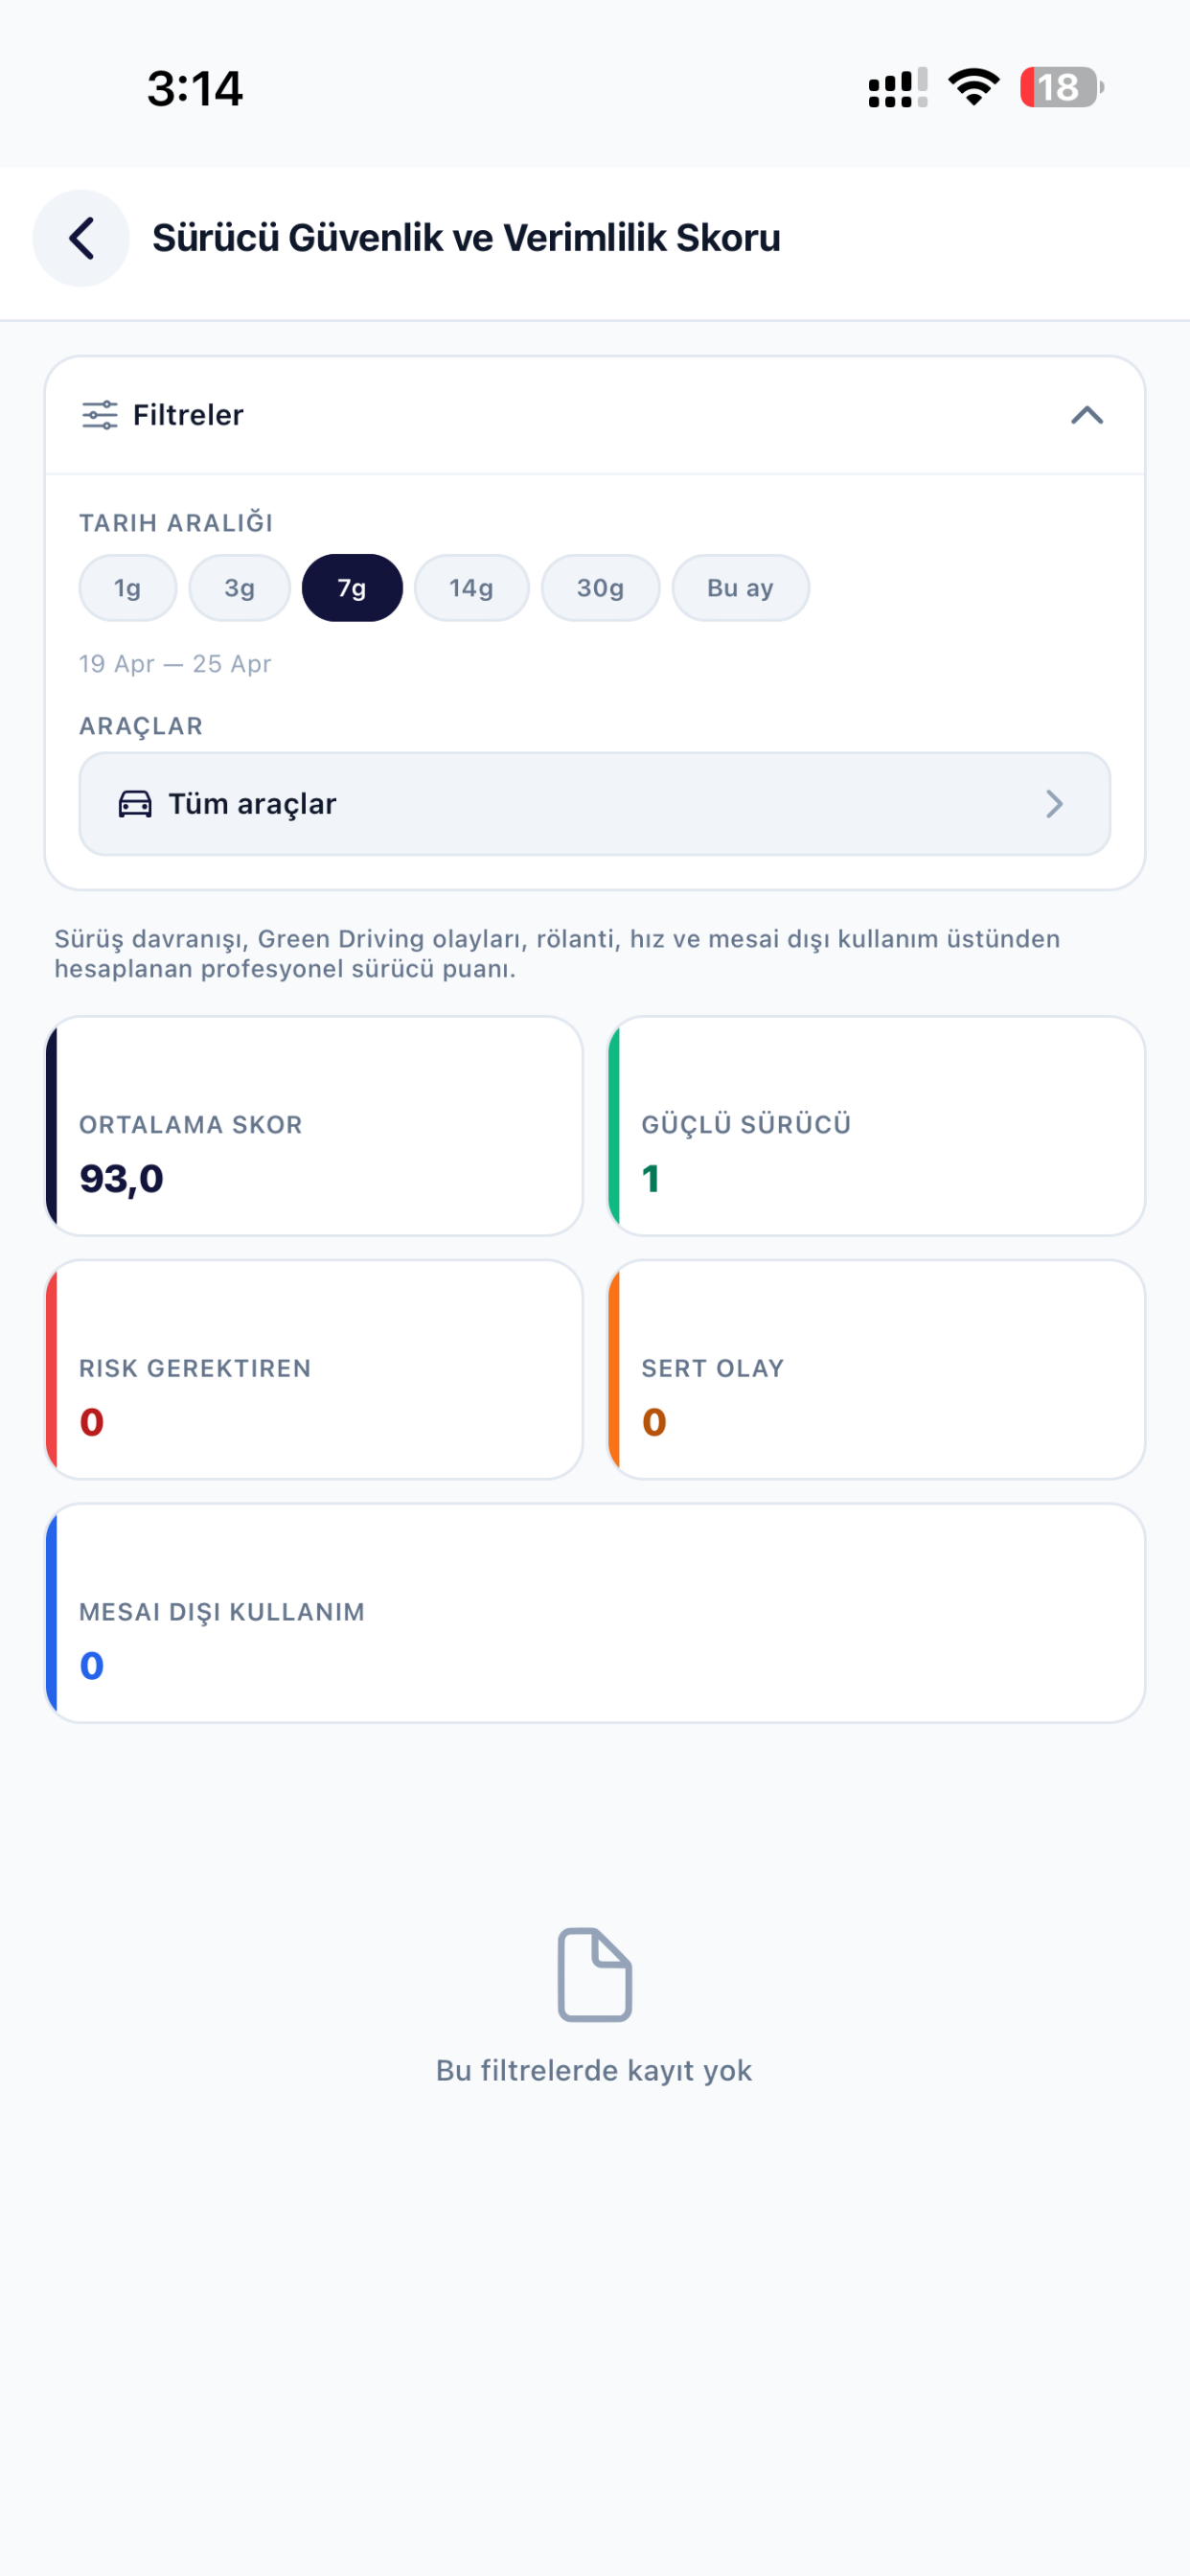
Task: Go back with the arrow button
Action: [81, 238]
